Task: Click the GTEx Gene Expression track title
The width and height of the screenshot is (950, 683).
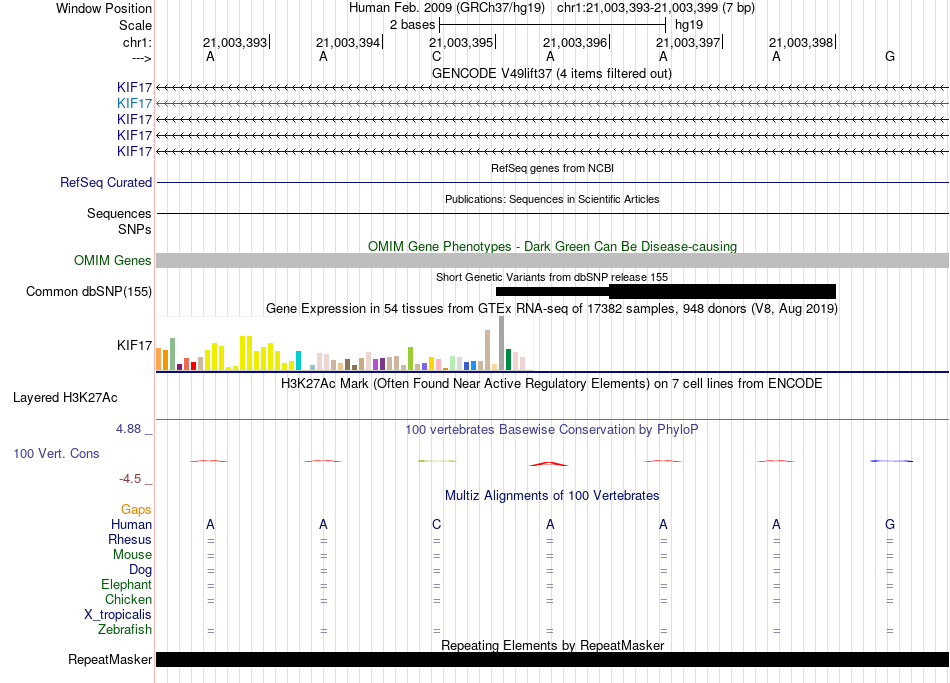Action: [x=552, y=308]
